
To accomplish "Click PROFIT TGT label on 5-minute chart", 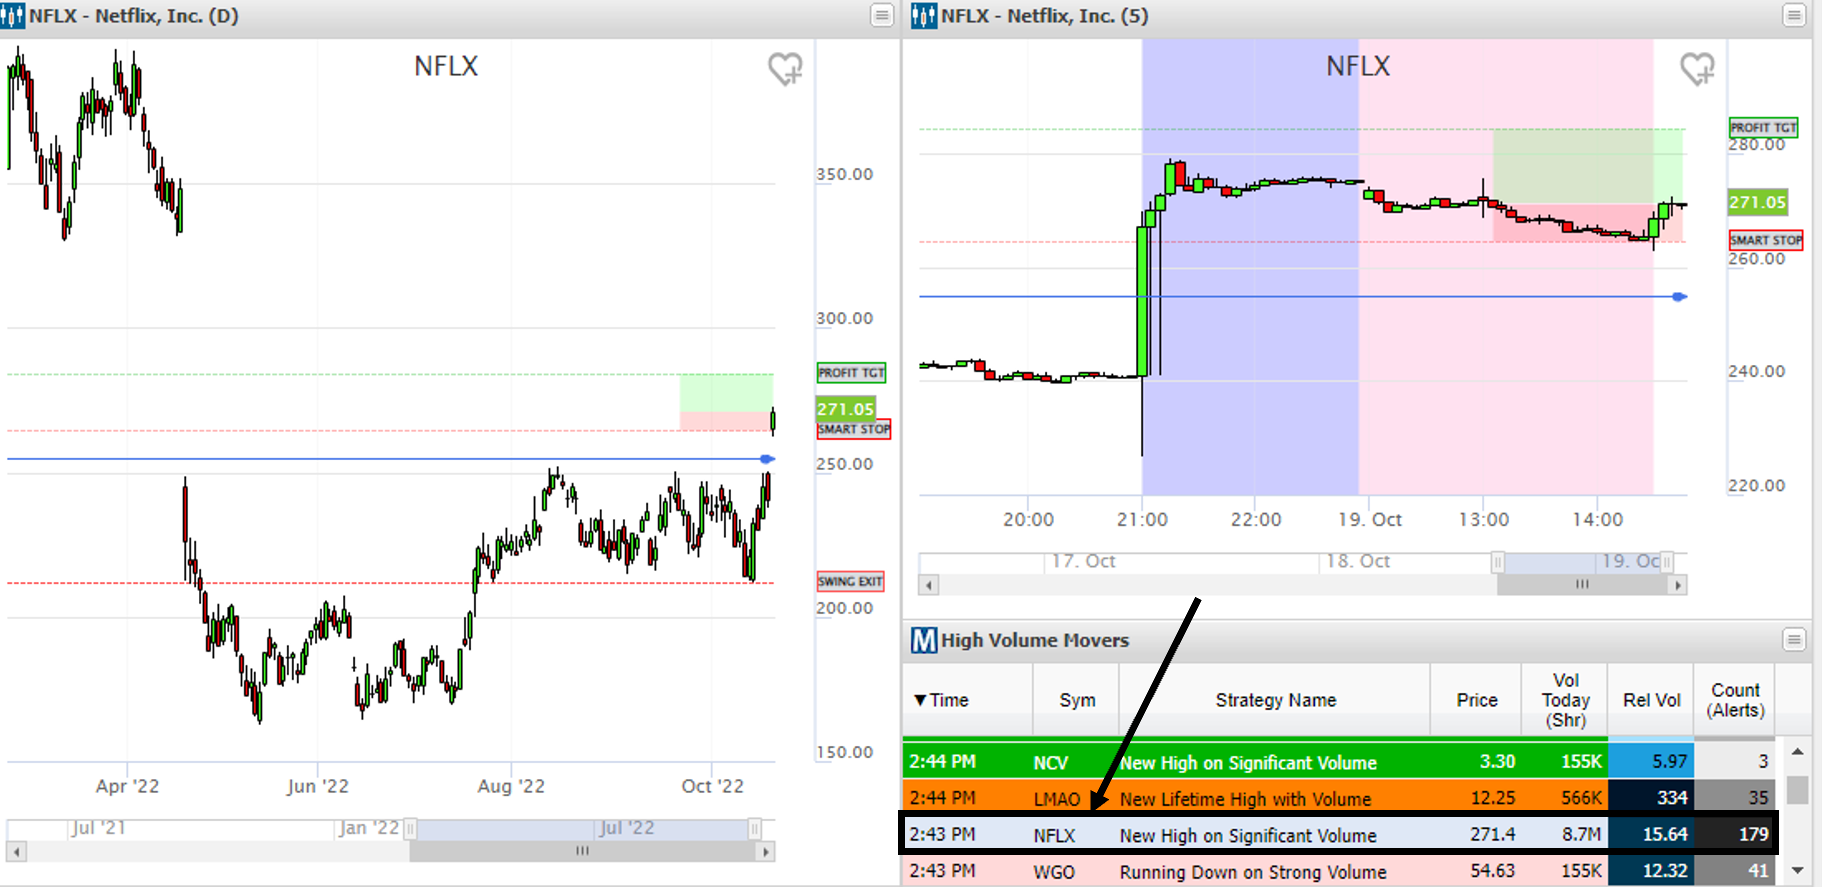I will point(1763,128).
